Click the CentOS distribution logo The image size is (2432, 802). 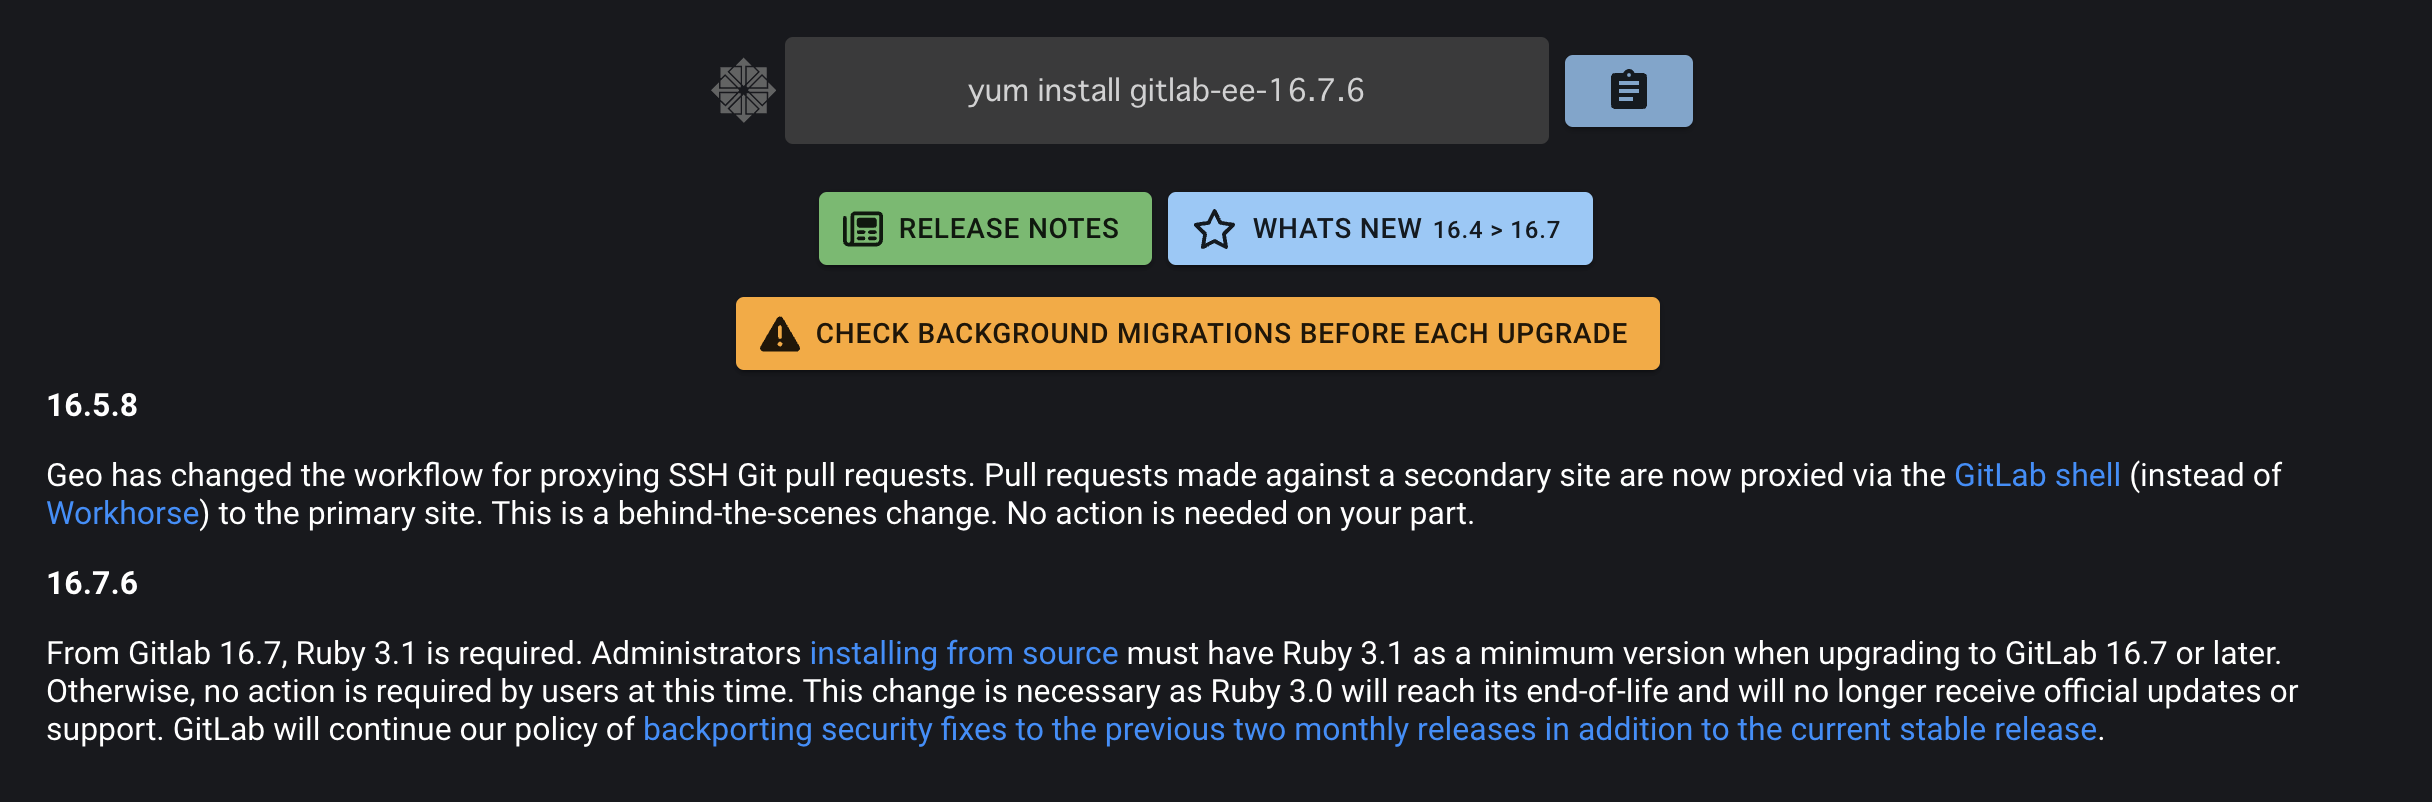coord(744,90)
